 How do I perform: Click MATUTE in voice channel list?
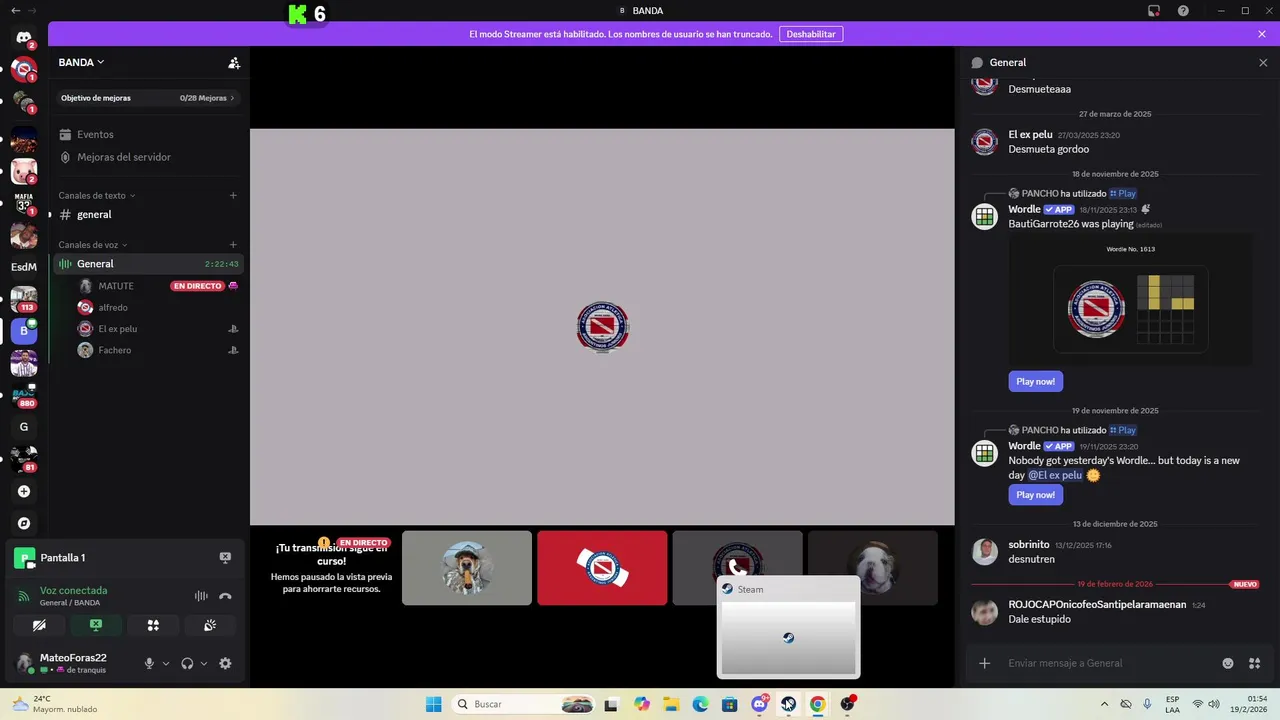[x=116, y=286]
